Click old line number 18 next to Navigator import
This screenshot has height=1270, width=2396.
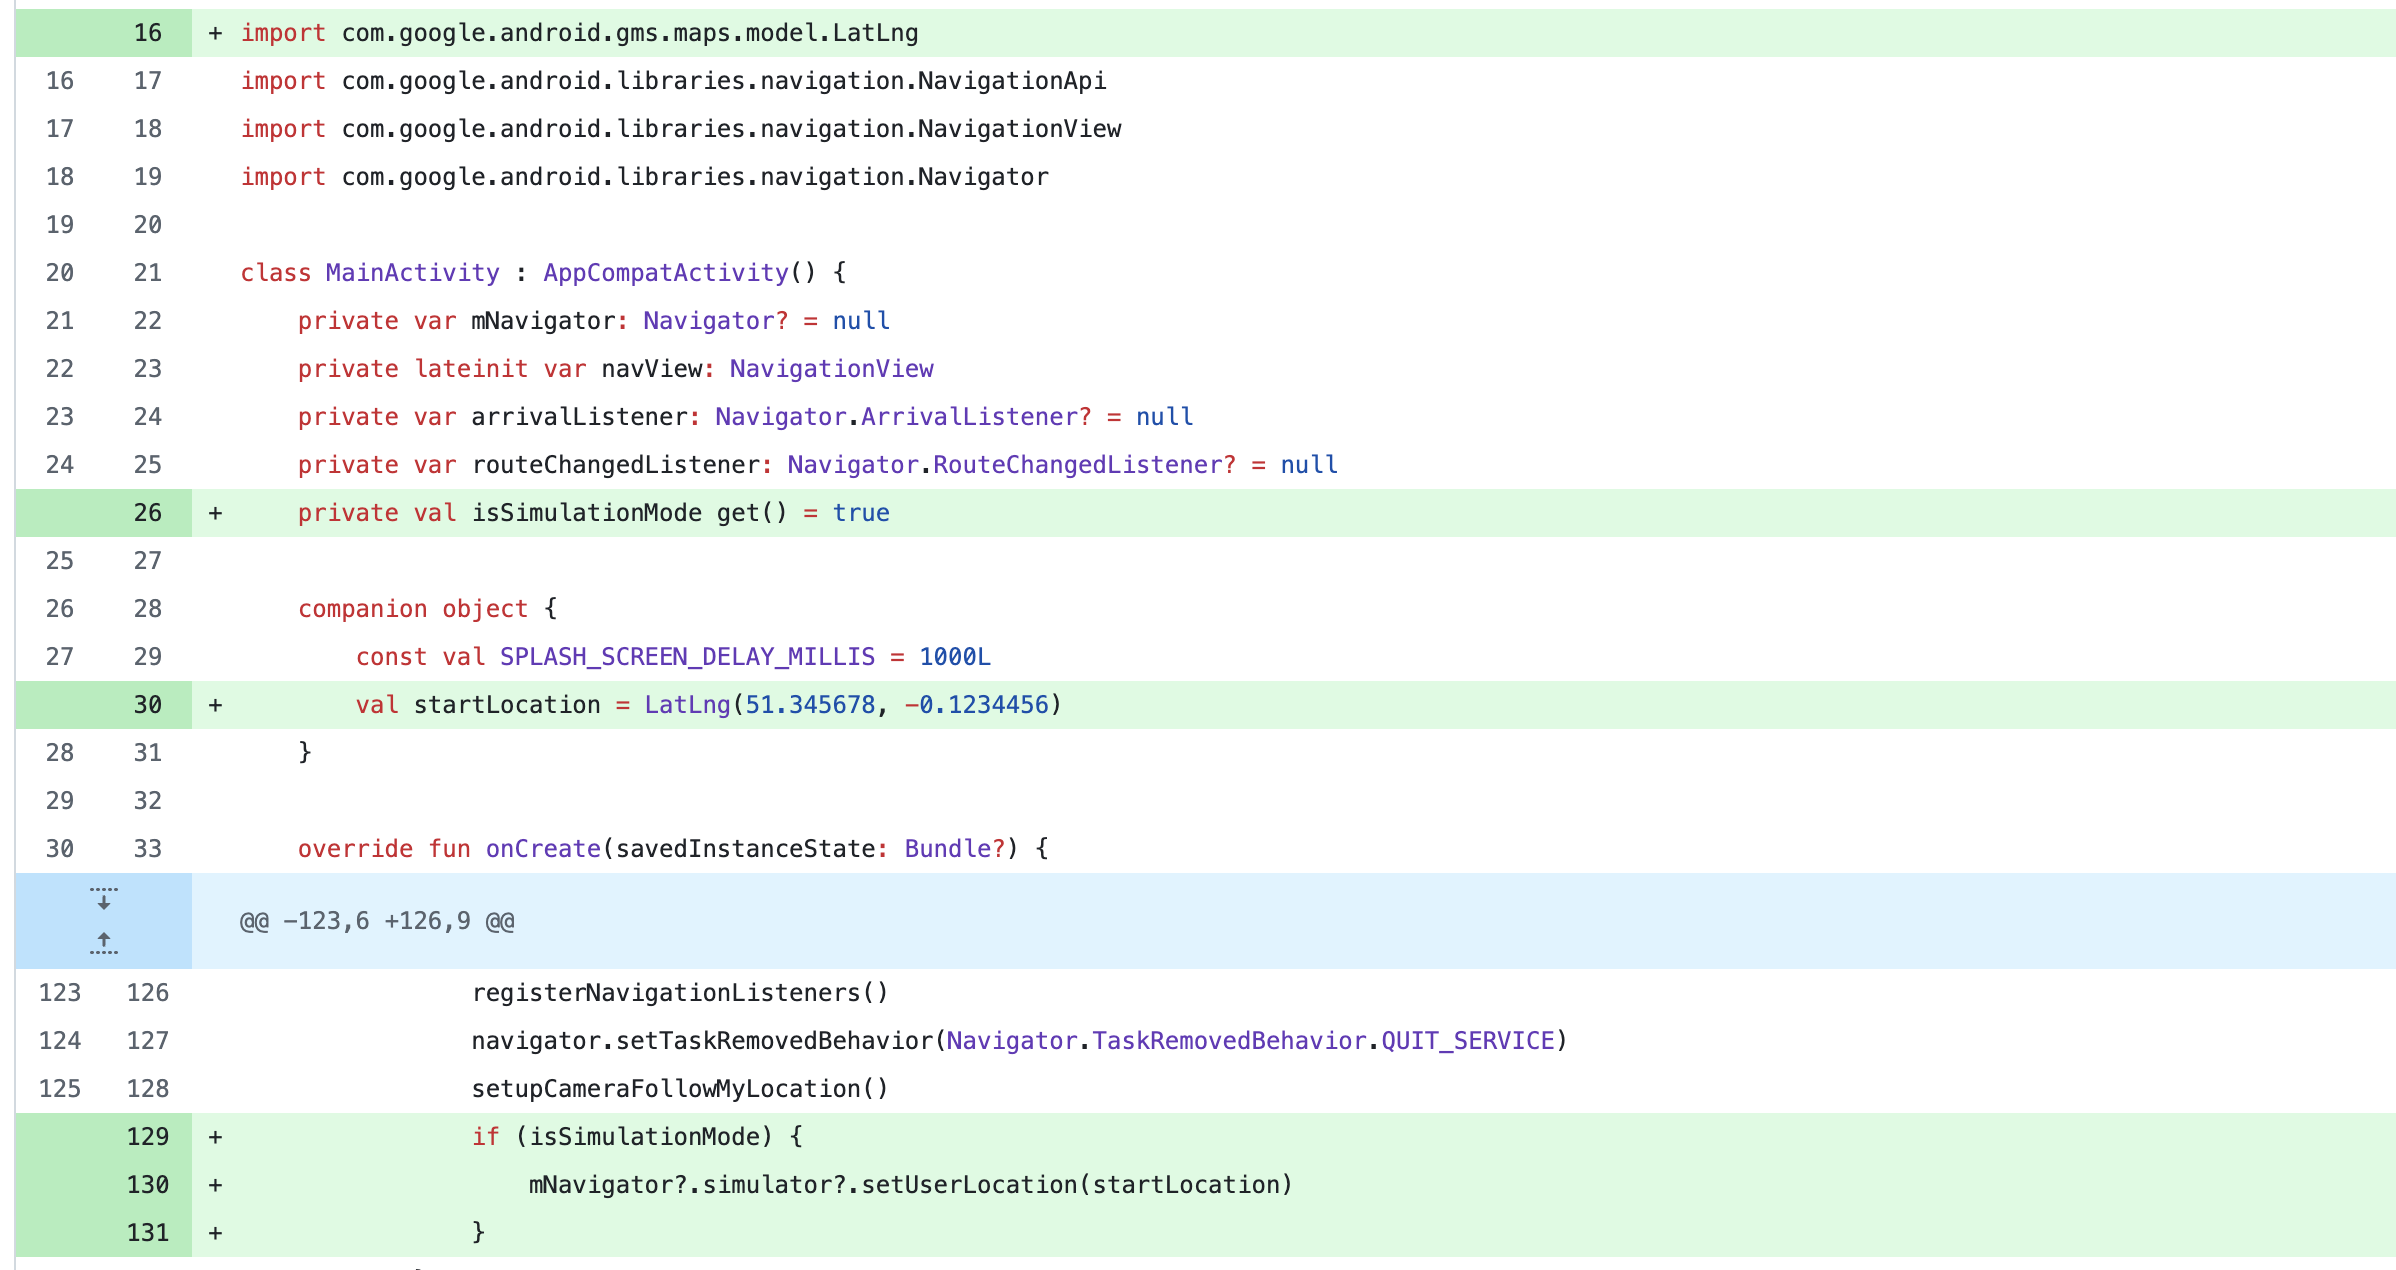point(60,177)
